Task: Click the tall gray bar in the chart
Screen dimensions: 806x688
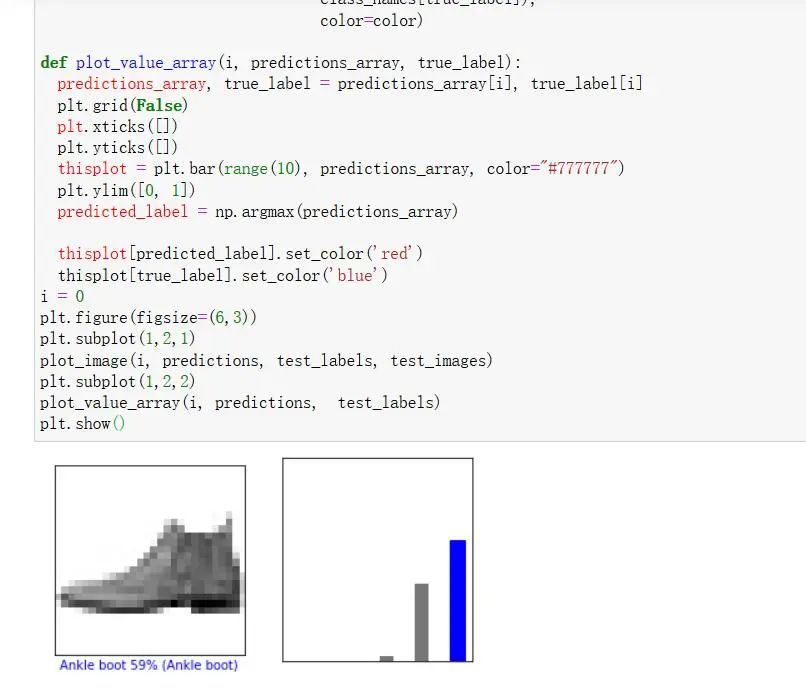Action: (x=421, y=622)
